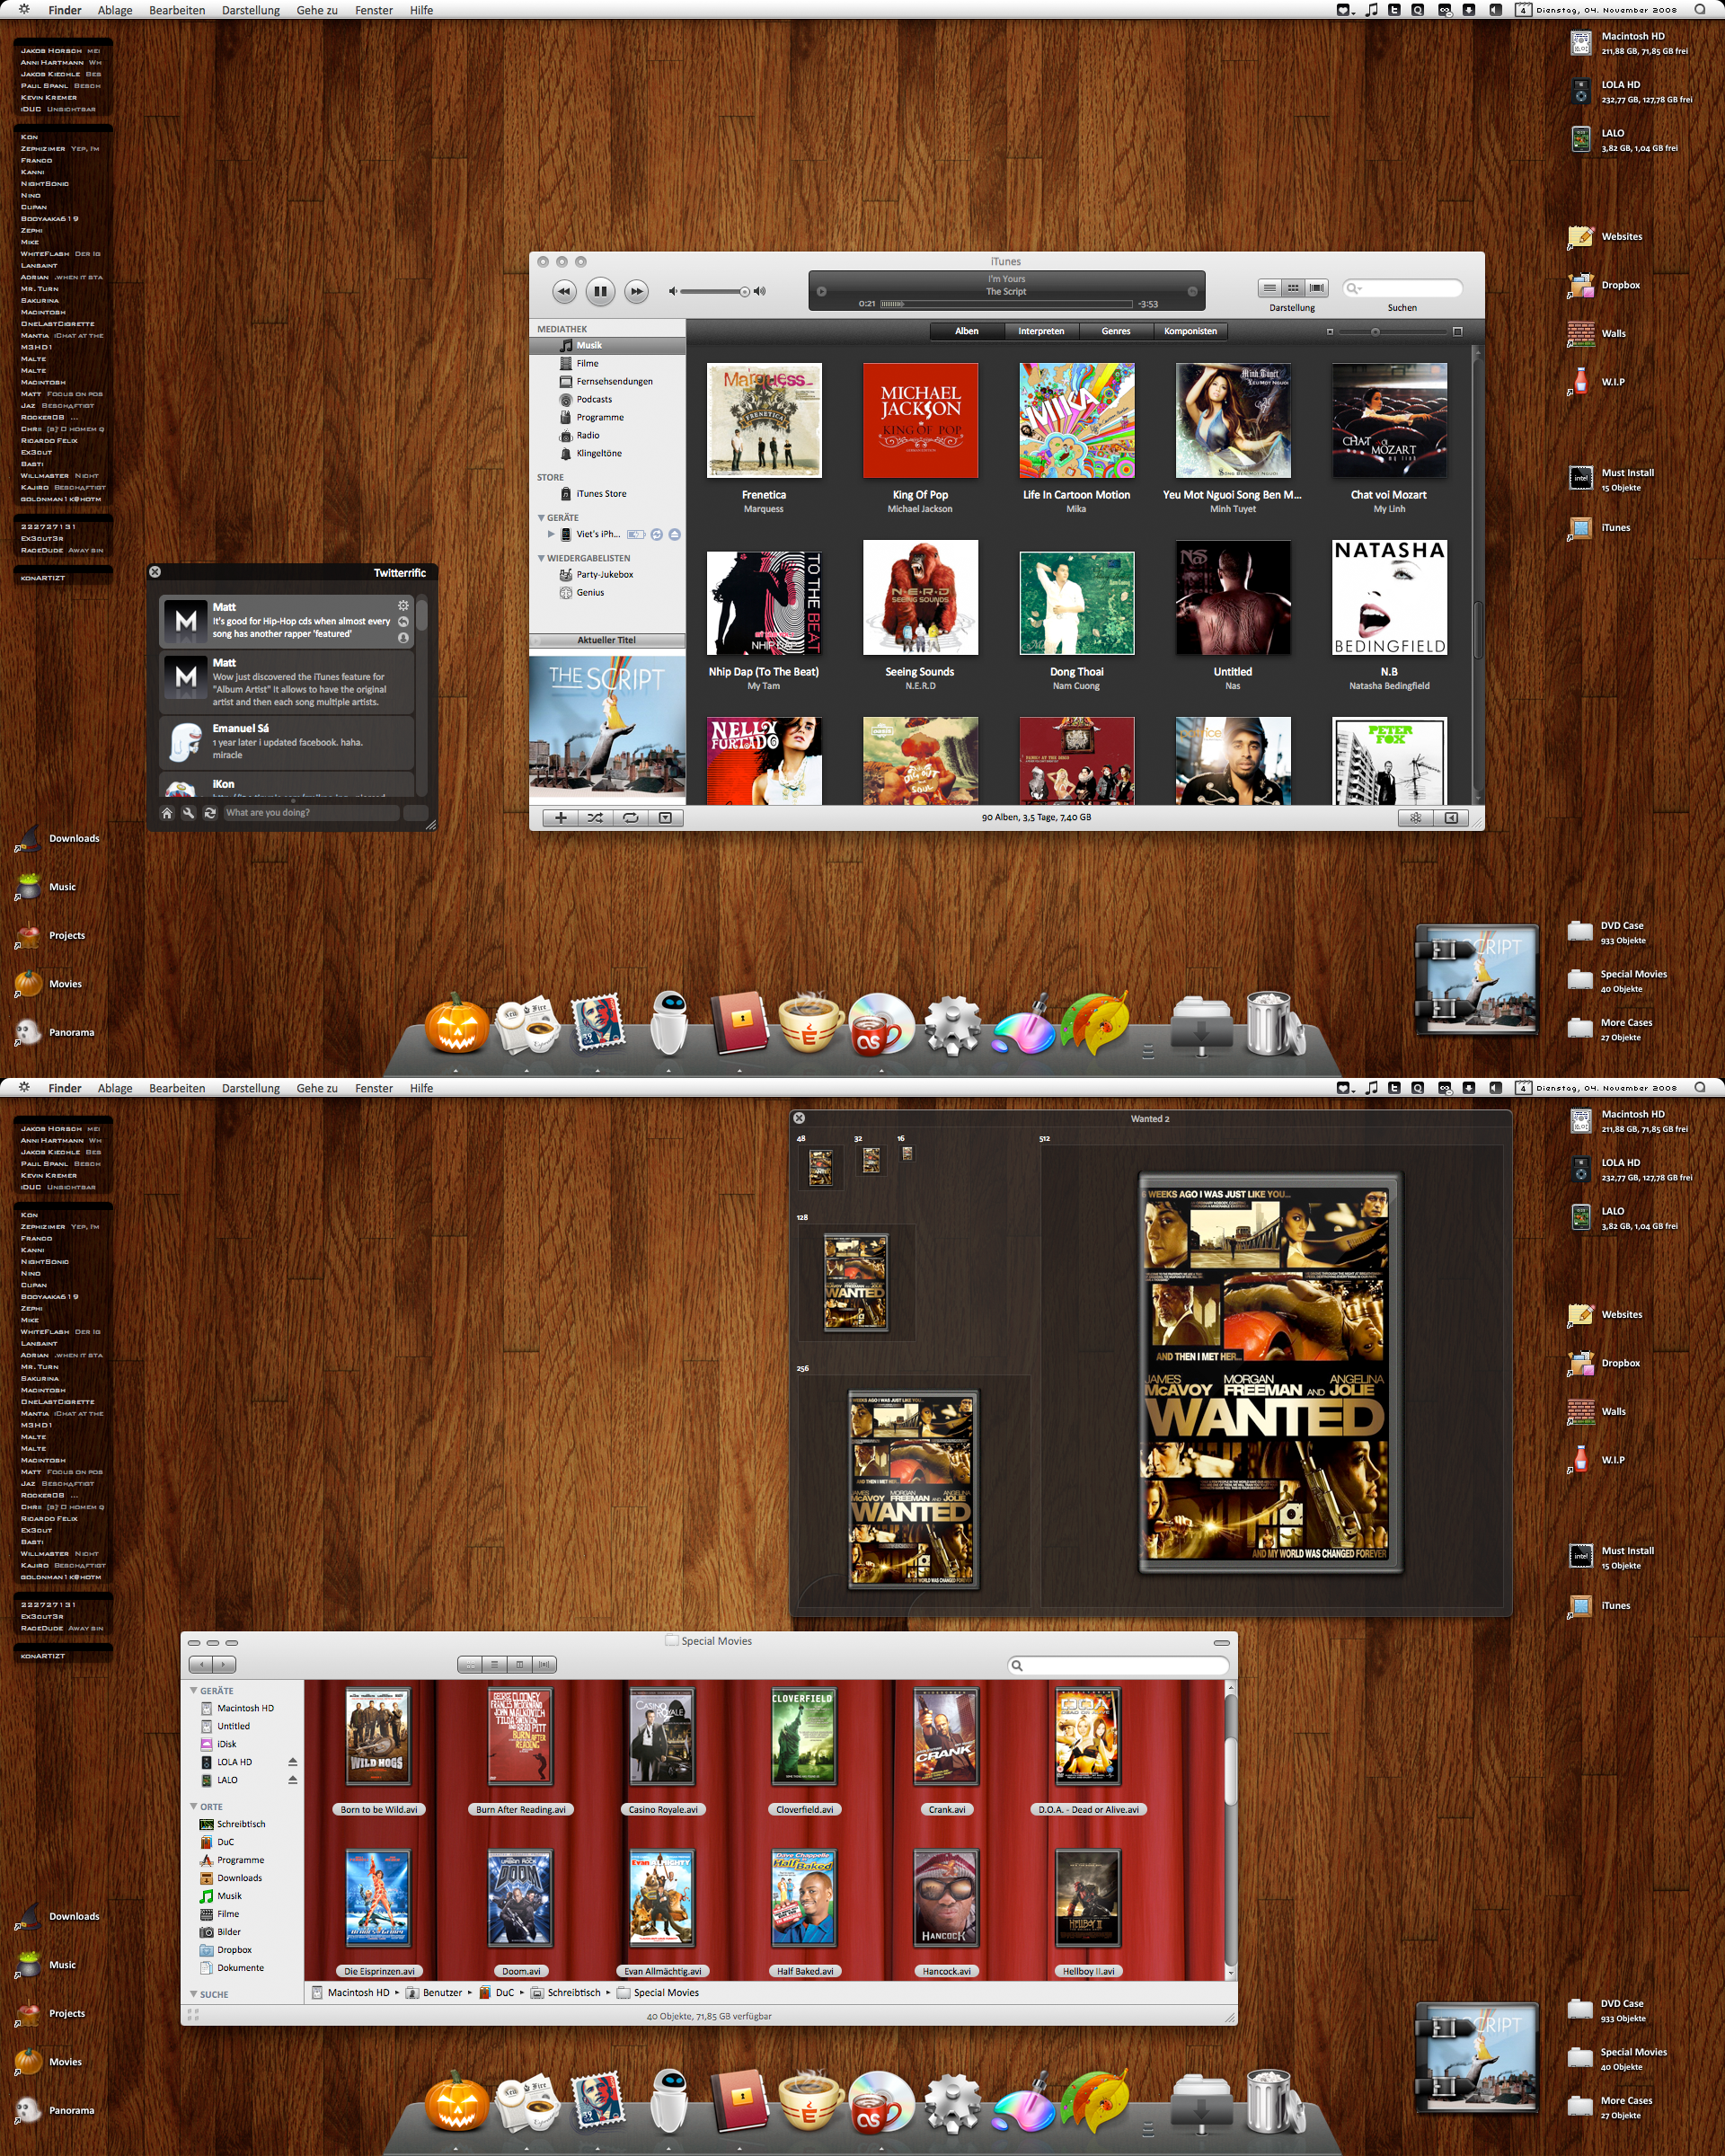Sync Viet's iPhone via sync icon
1725x2156 pixels.
[x=657, y=535]
